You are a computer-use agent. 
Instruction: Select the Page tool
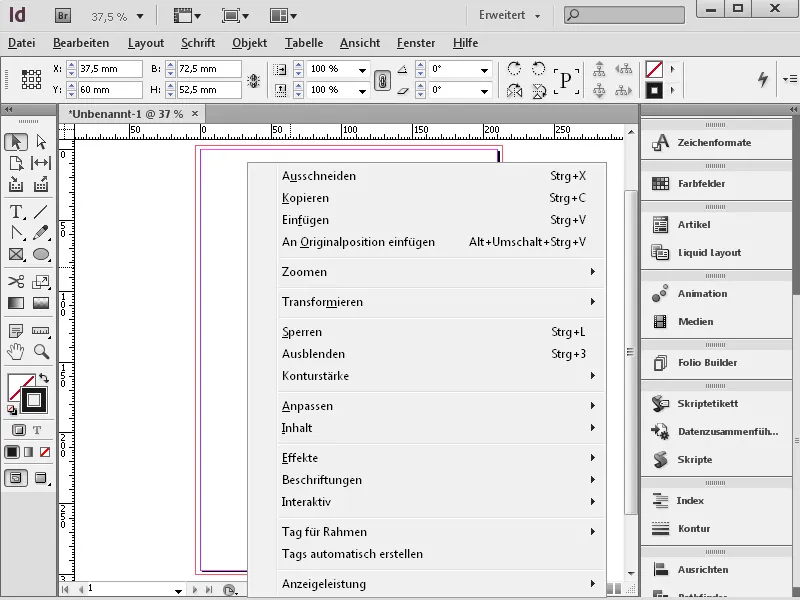[x=16, y=163]
